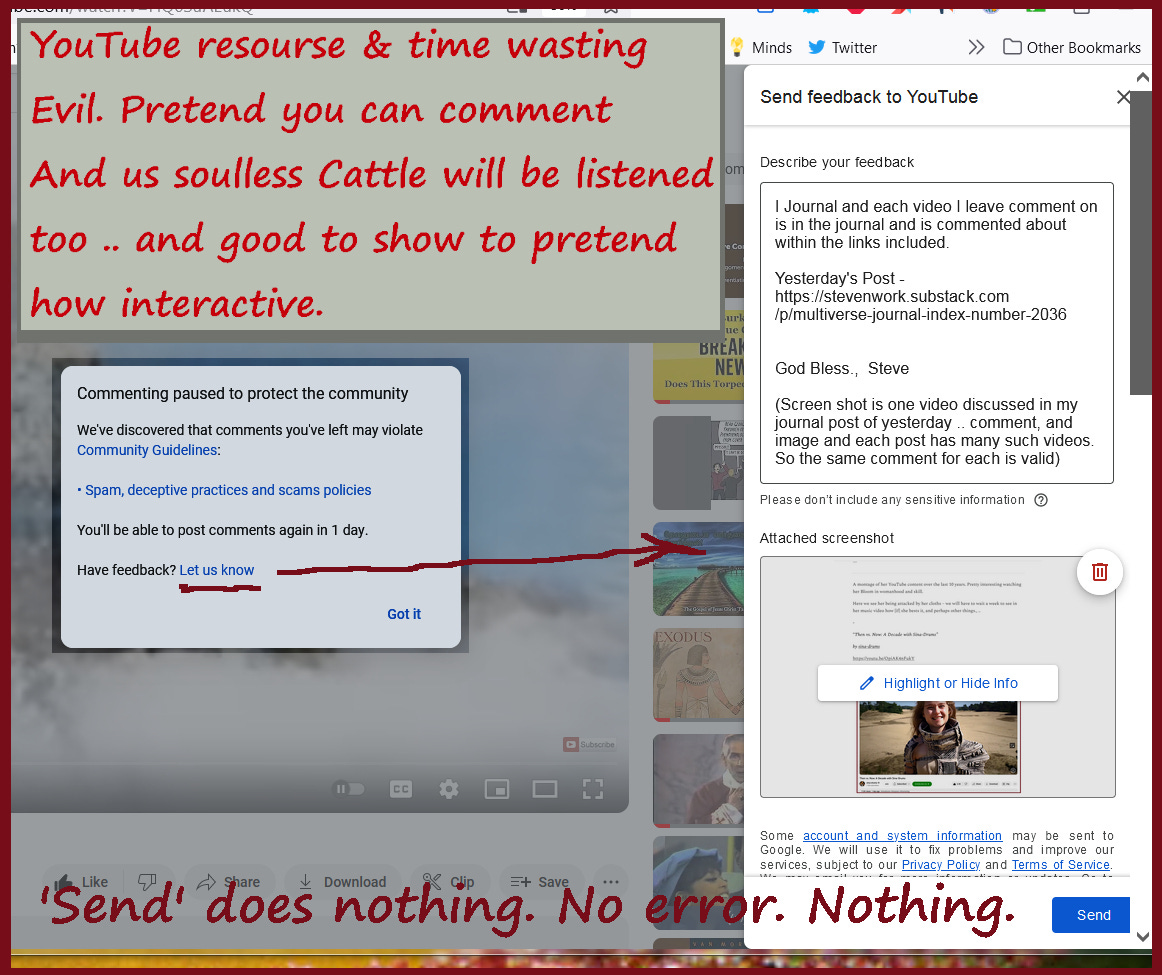Delete the attached screenshot with trash icon

pyautogui.click(x=1100, y=572)
